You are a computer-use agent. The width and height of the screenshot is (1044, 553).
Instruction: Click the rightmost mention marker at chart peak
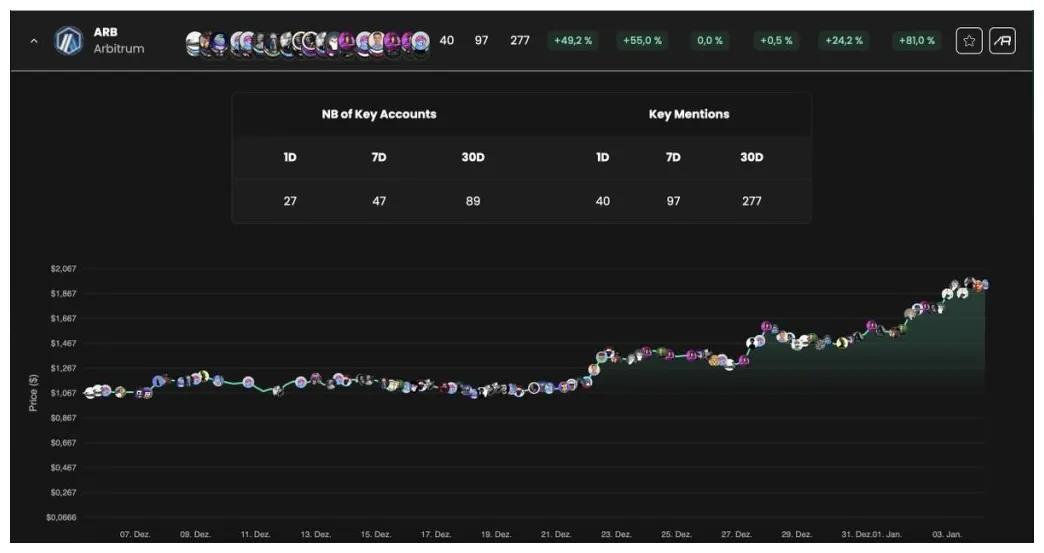(x=985, y=285)
